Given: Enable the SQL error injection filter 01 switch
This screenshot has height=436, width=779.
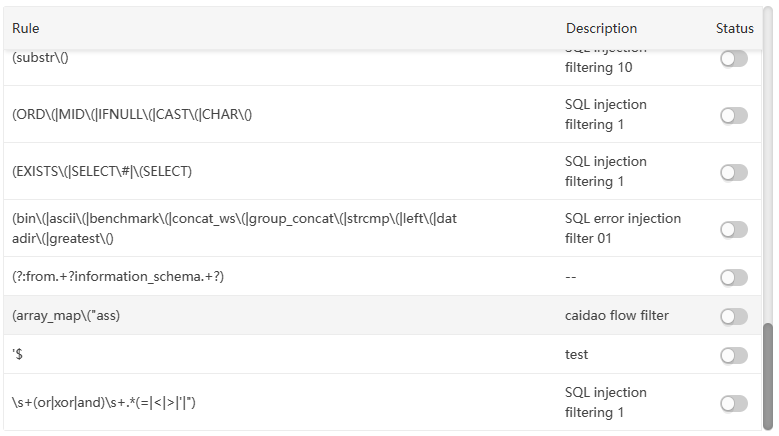Looking at the screenshot, I should pos(733,229).
